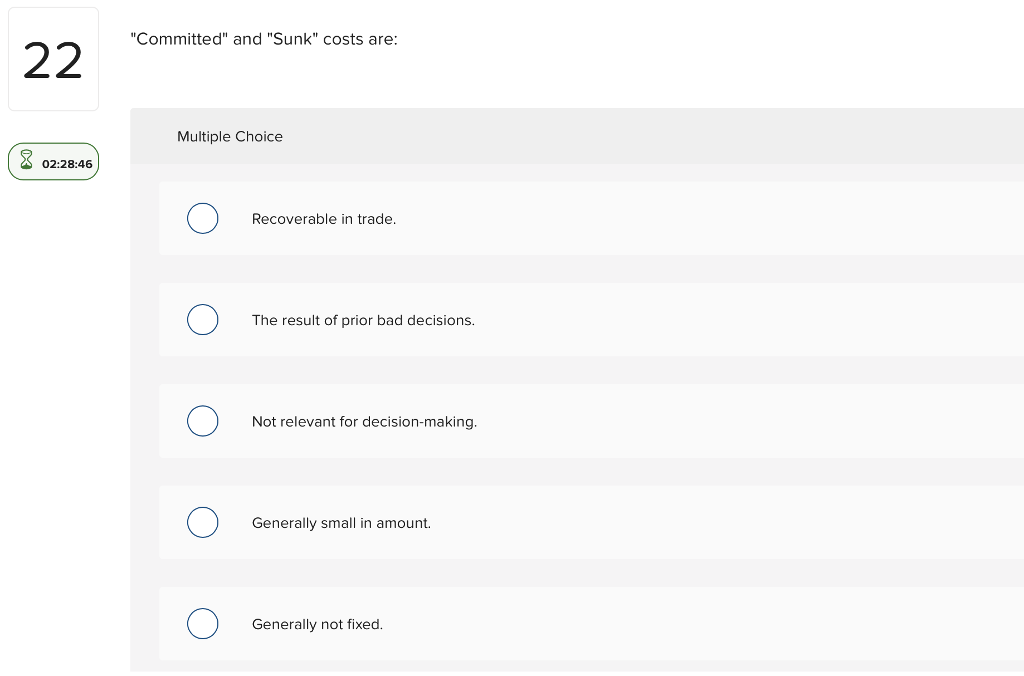Click the timer showing 02:28:46
The image size is (1024, 676).
coord(67,164)
